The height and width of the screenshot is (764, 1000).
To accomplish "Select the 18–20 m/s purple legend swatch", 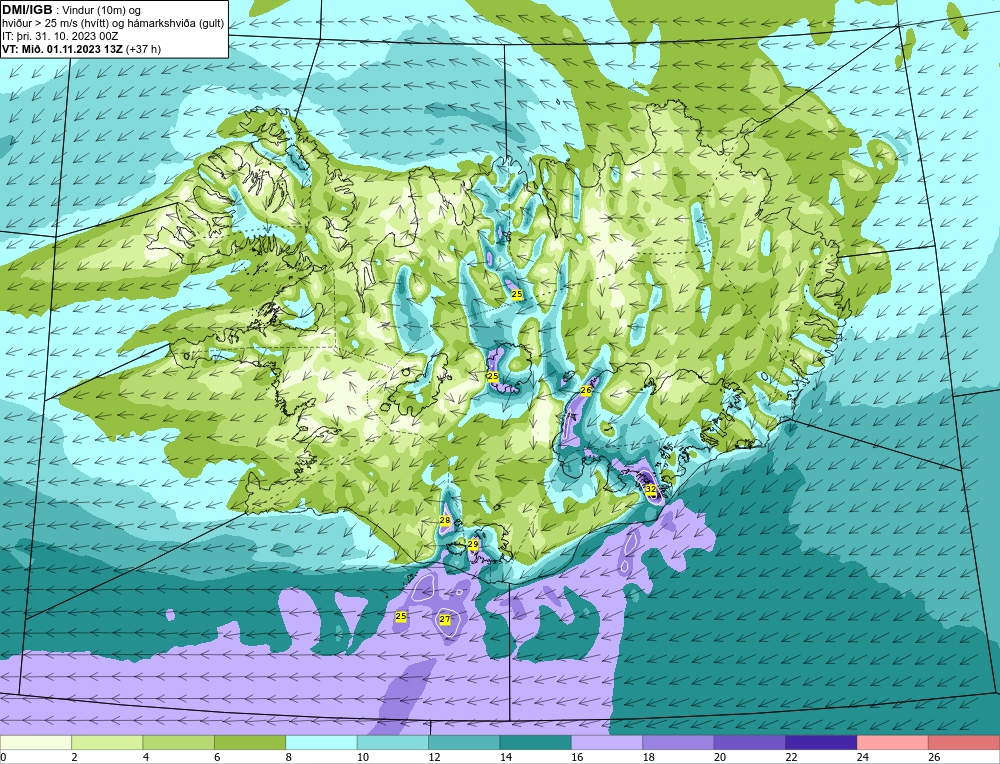I will 679,743.
